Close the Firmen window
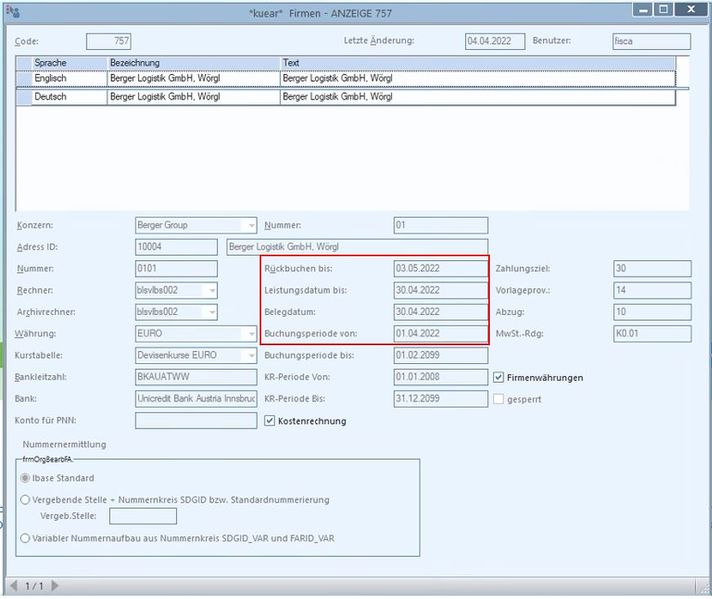The width and height of the screenshot is (712, 599). point(691,10)
